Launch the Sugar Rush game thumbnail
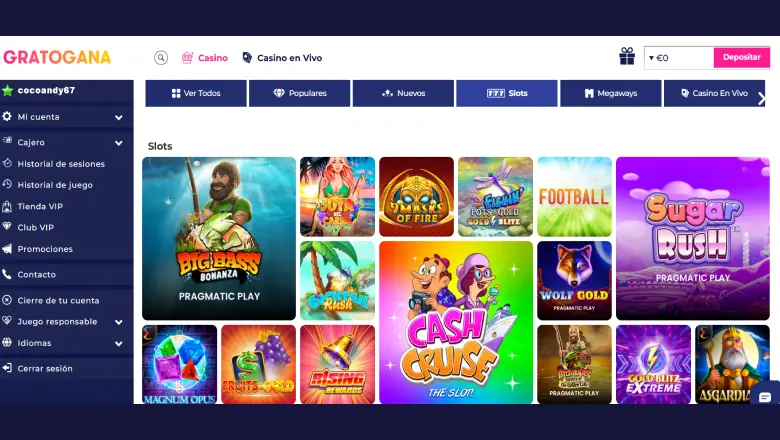780x440 pixels. tap(693, 238)
